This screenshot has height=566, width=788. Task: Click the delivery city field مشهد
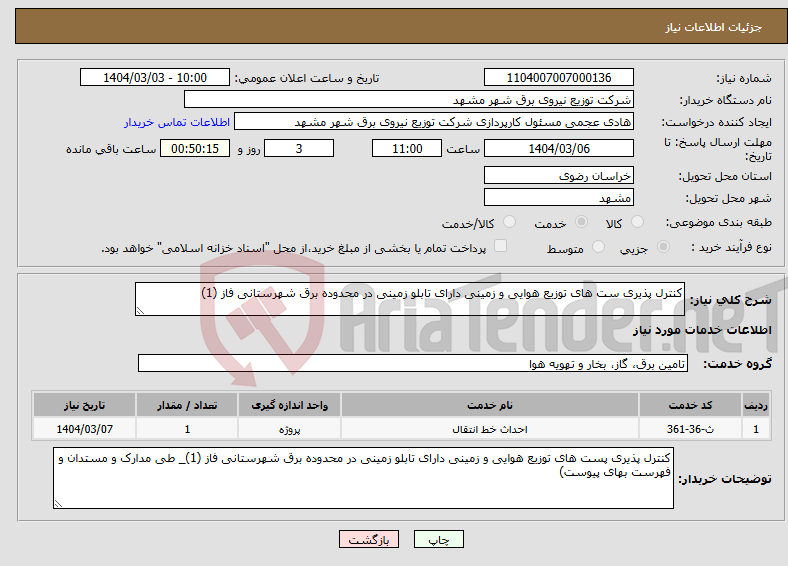[558, 198]
